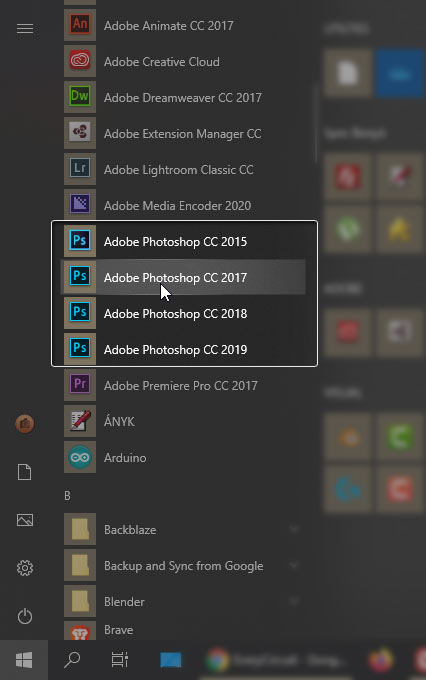Launch Adobe Creative Cloud icon
Image resolution: width=426 pixels, height=680 pixels.
(80, 61)
